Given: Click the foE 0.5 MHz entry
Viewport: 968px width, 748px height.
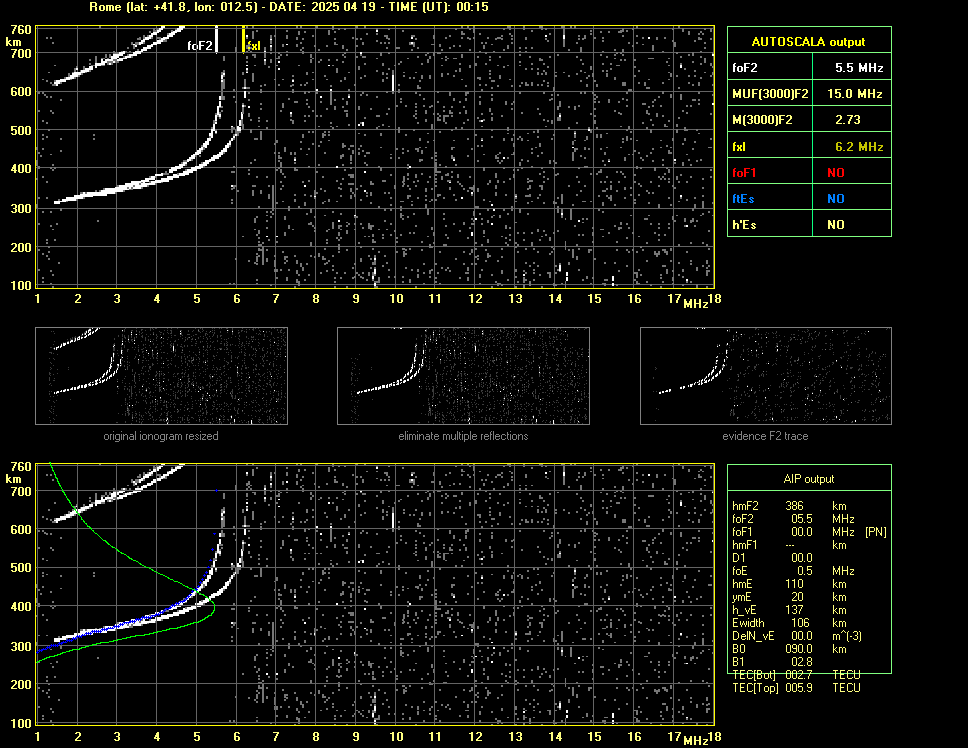Looking at the screenshot, I should (x=793, y=571).
